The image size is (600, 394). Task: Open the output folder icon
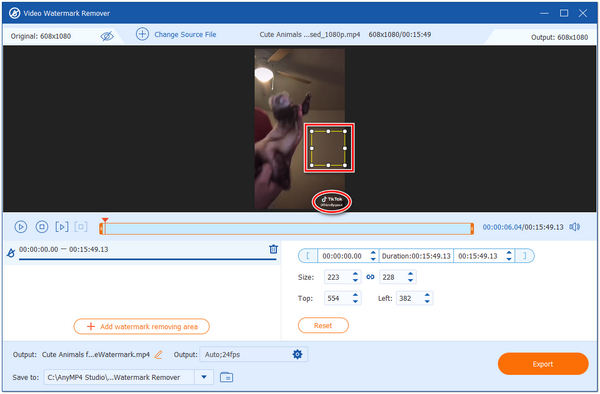227,377
